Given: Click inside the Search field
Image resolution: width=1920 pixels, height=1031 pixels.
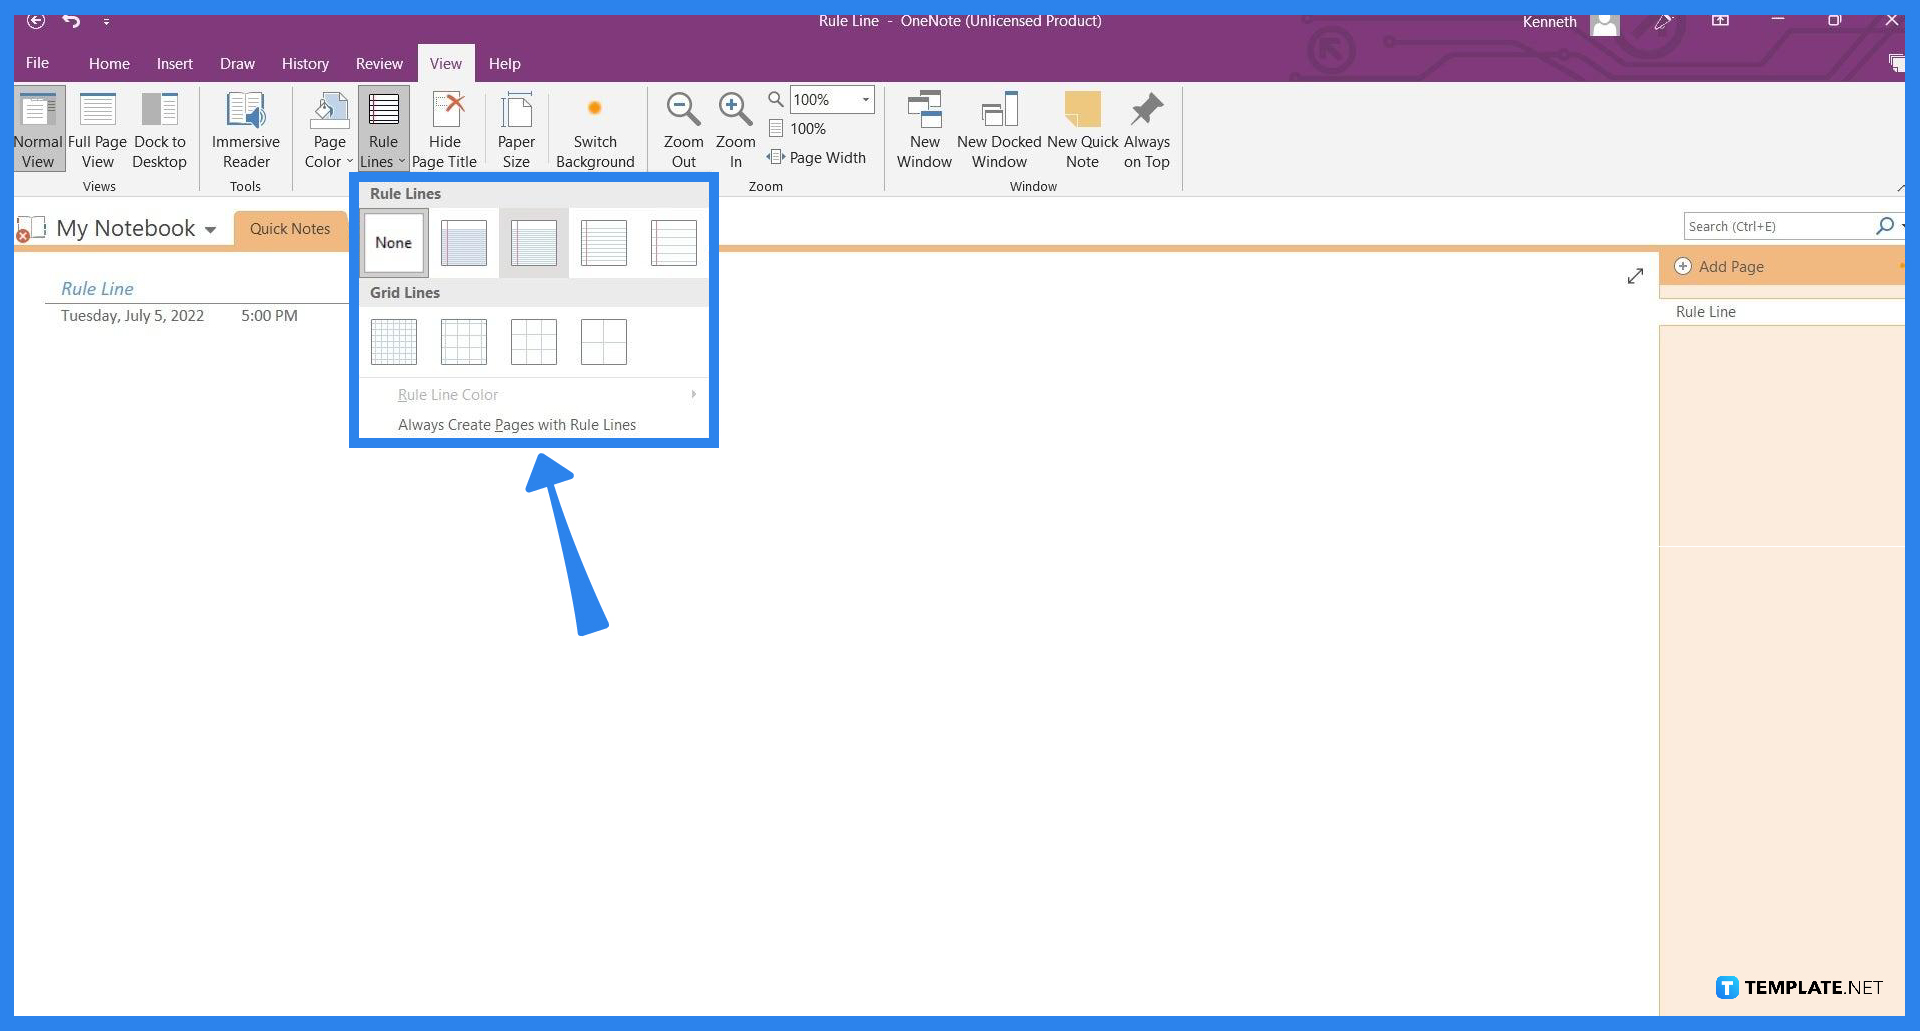Looking at the screenshot, I should point(1780,226).
